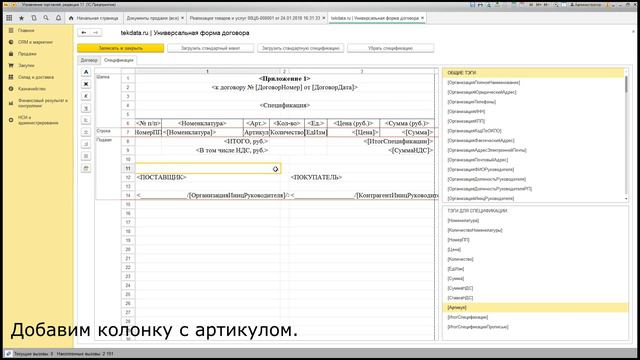Open НСИ и администрирование section

(x=38, y=120)
